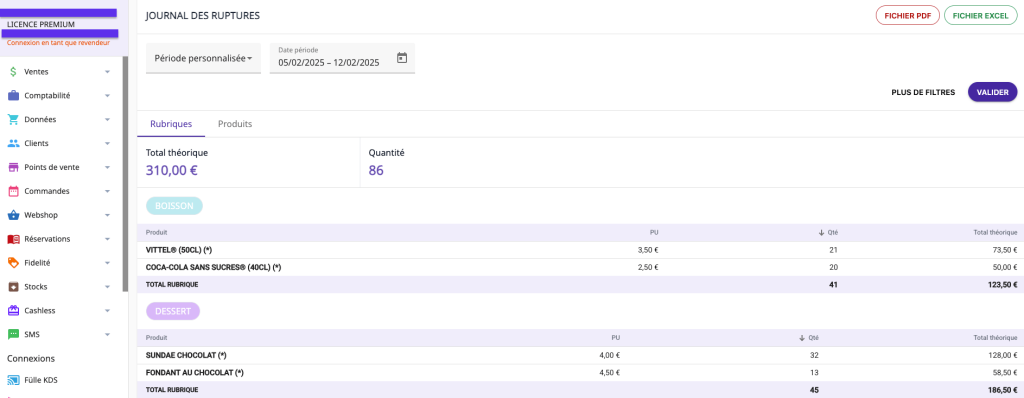Click 'Connexion en tant que revendeur' text

click(58, 43)
